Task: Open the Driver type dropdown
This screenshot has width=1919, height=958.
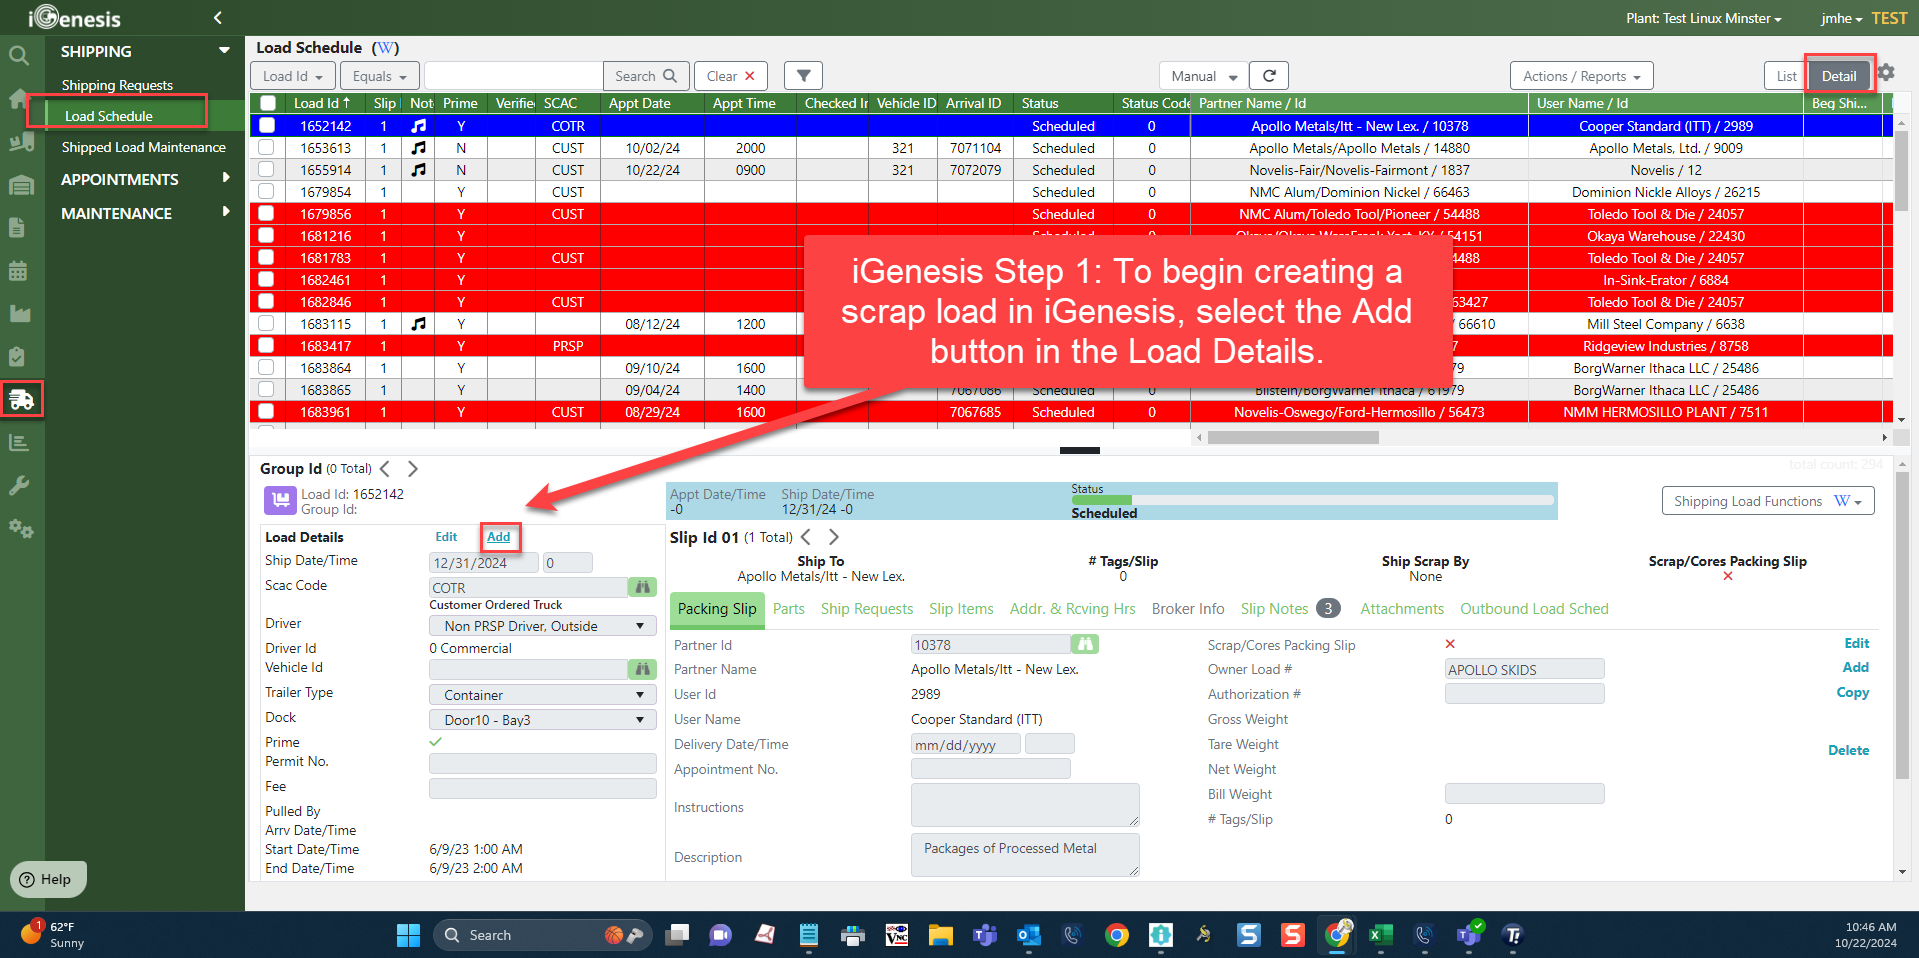Action: click(543, 626)
